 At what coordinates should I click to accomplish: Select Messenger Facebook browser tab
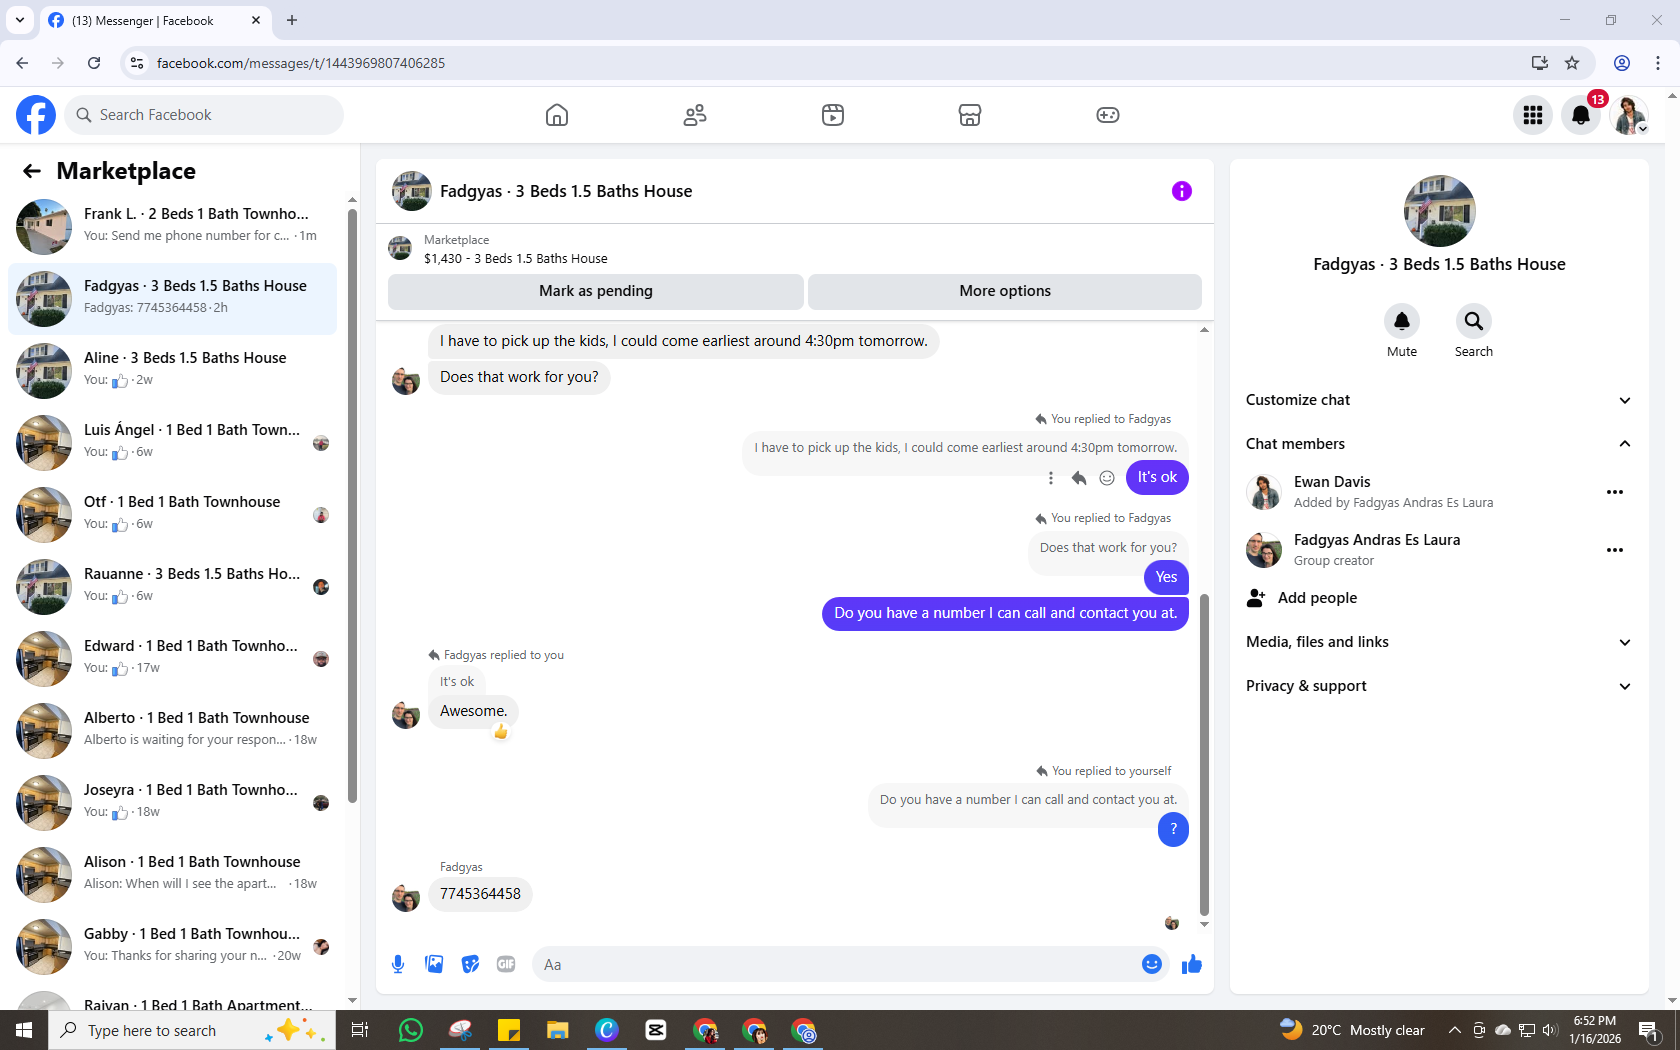(x=155, y=20)
